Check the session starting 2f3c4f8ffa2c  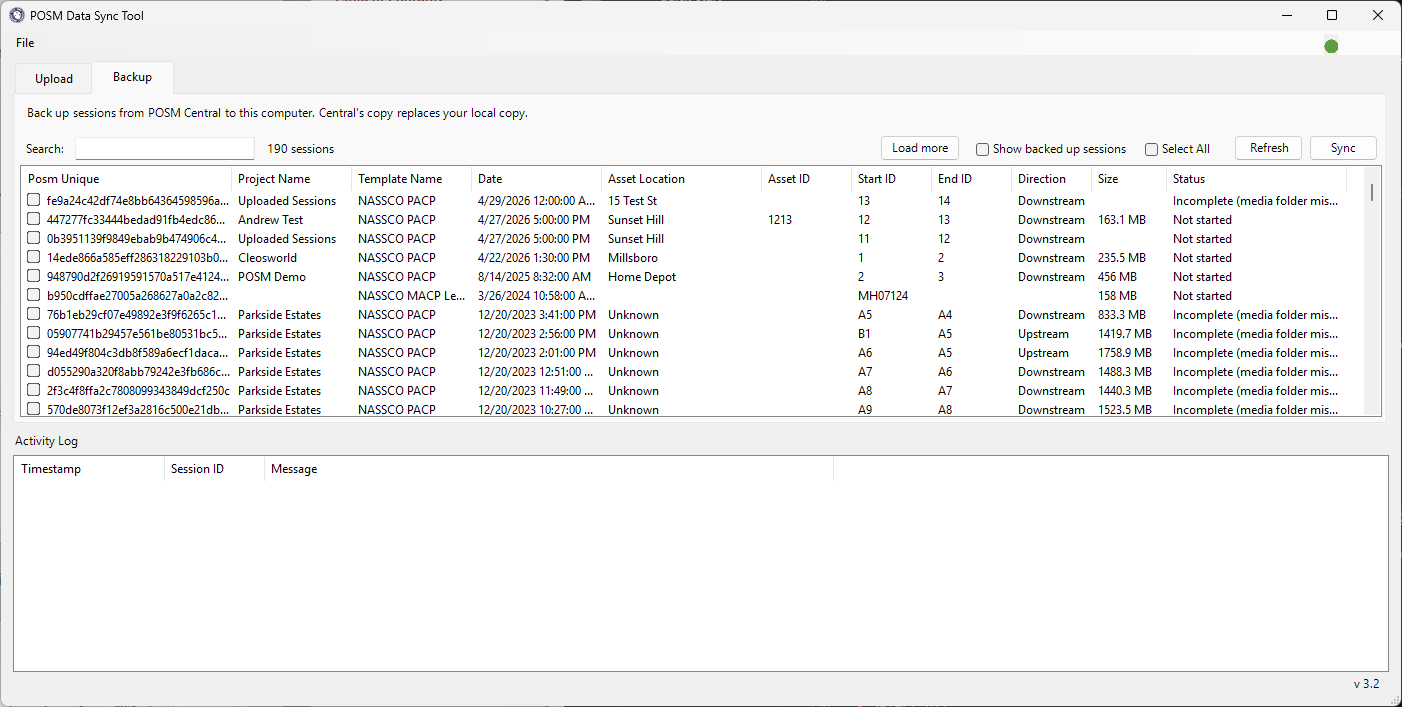[34, 391]
